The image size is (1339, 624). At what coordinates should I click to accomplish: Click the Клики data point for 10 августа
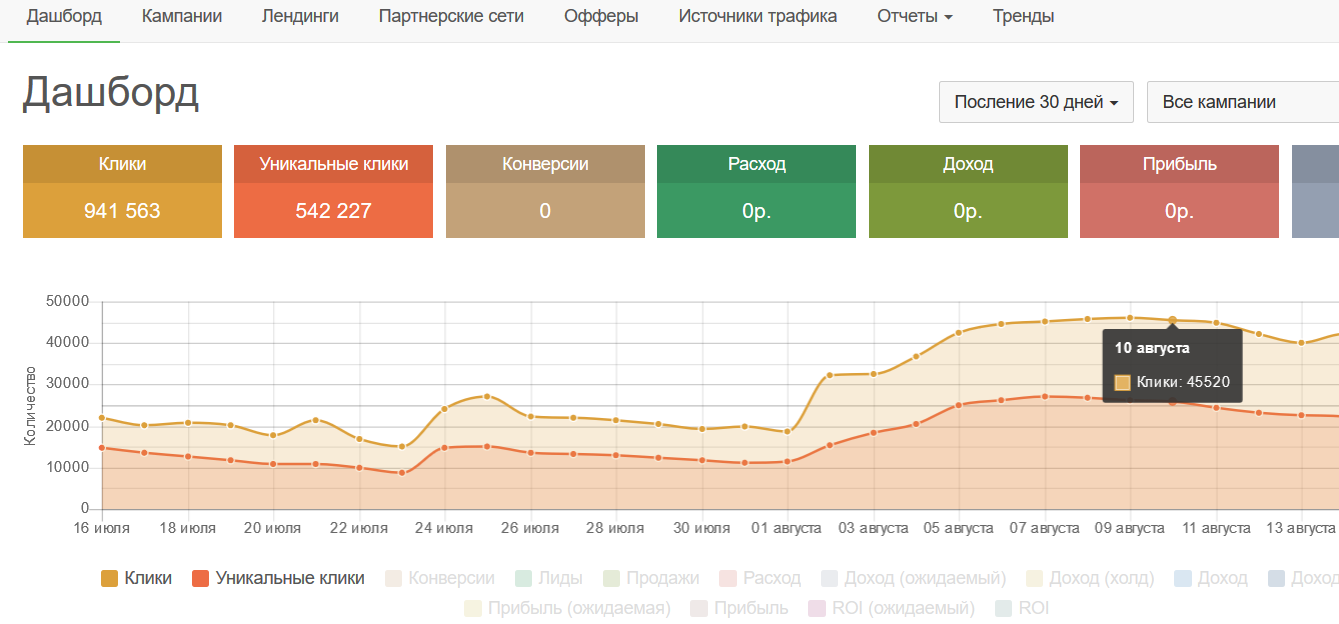1172,320
